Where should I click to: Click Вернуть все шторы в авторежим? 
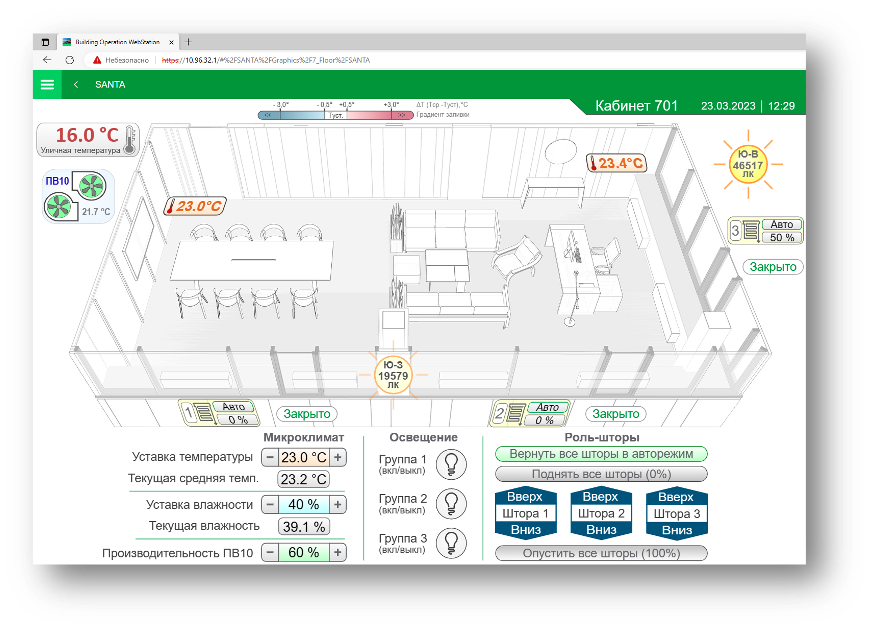coord(601,454)
